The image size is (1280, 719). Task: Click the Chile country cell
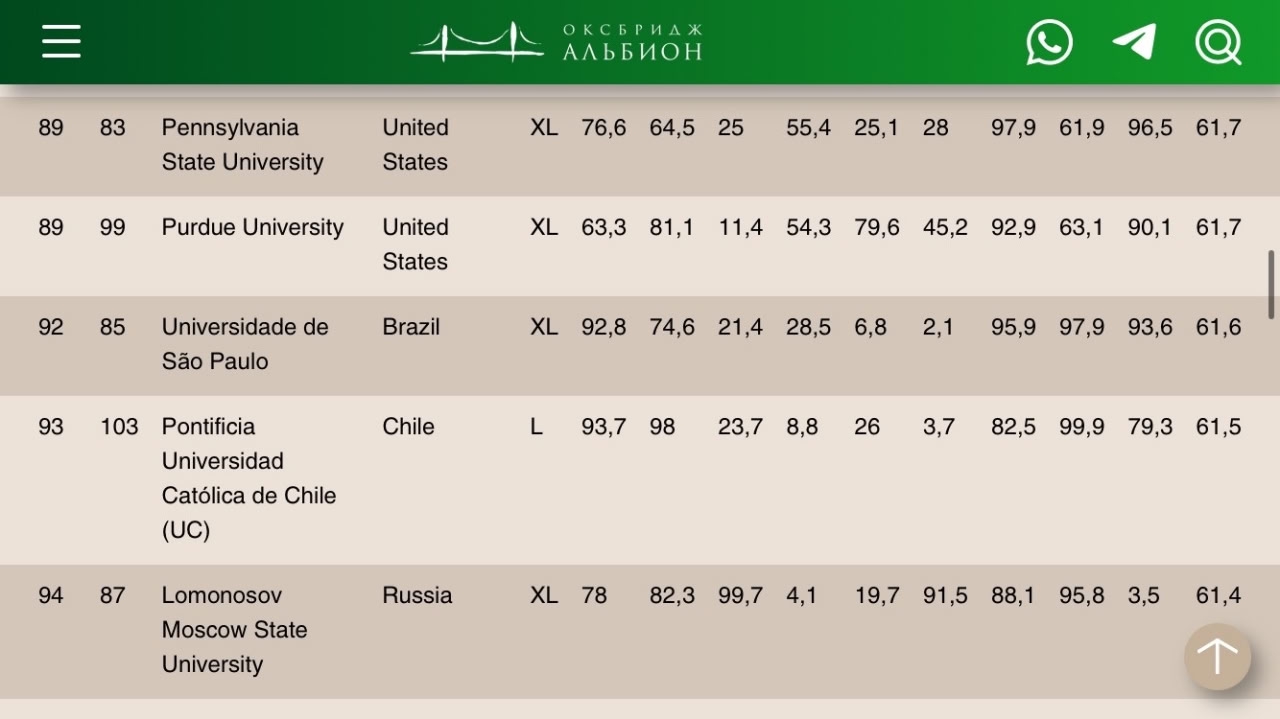click(x=408, y=427)
